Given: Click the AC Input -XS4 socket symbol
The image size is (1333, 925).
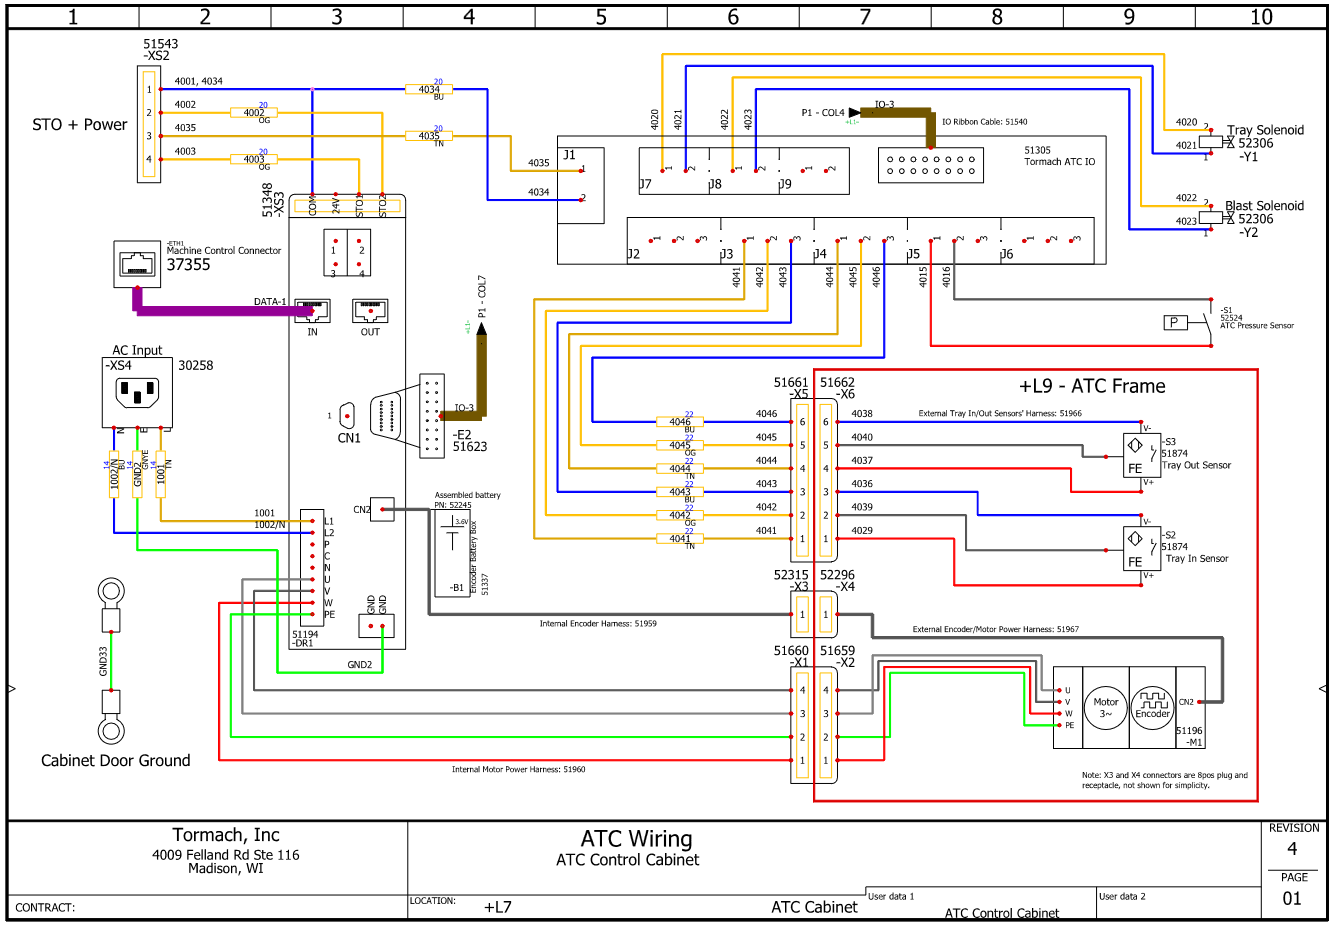Looking at the screenshot, I should point(139,394).
